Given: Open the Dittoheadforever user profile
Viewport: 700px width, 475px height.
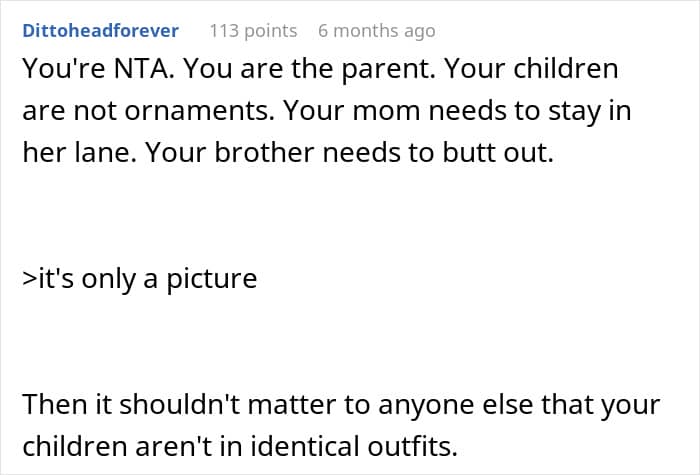Looking at the screenshot, I should click(100, 31).
